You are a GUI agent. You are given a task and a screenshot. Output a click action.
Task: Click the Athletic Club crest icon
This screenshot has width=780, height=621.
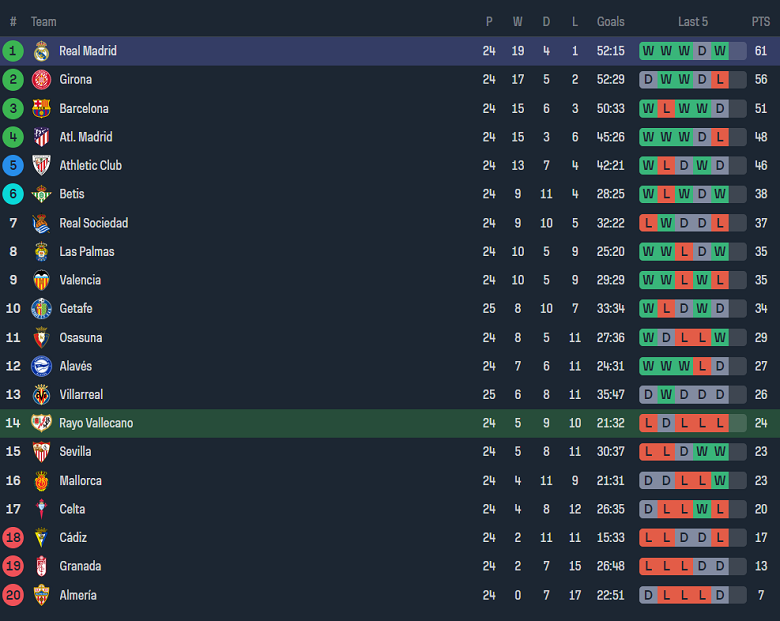pyautogui.click(x=41, y=166)
